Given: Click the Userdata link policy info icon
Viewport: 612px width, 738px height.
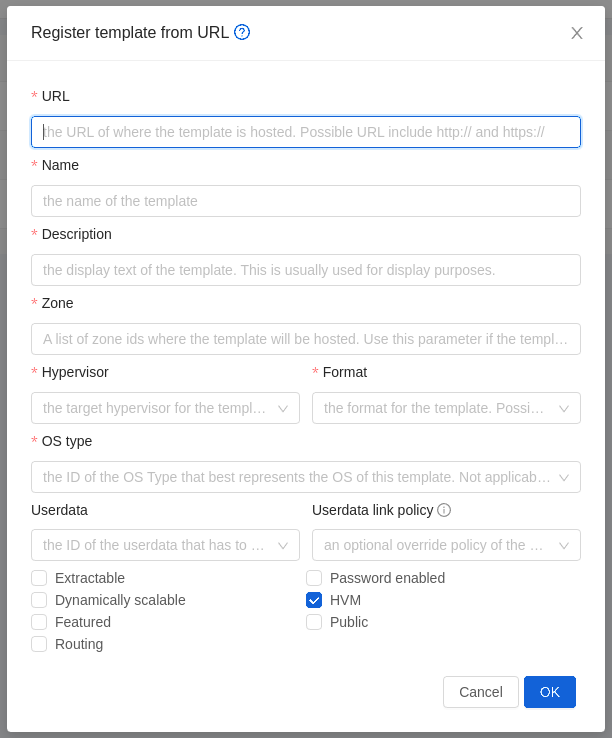Looking at the screenshot, I should [x=444, y=510].
